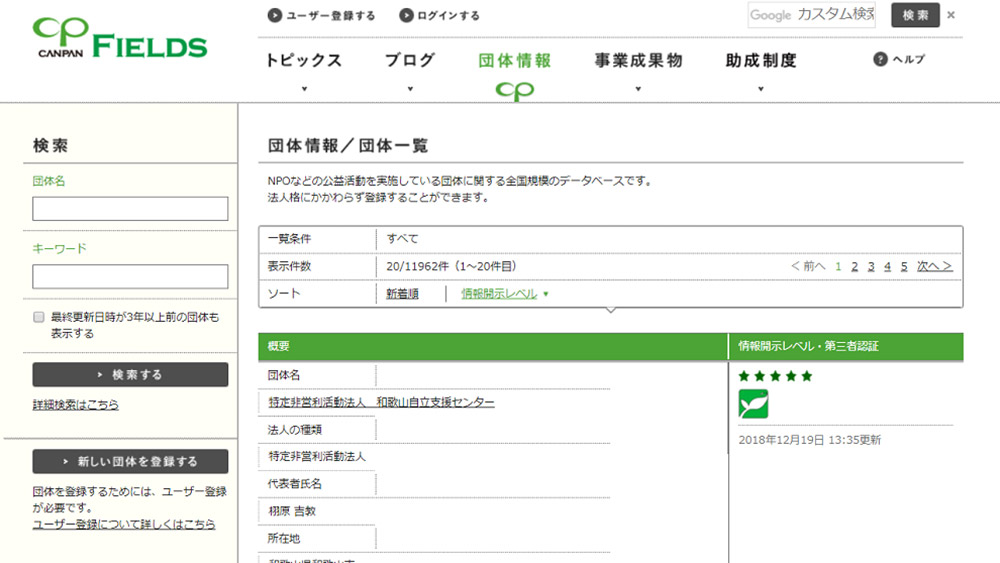1000x563 pixels.
Task: Click the 団体名 search input field
Action: [x=130, y=209]
